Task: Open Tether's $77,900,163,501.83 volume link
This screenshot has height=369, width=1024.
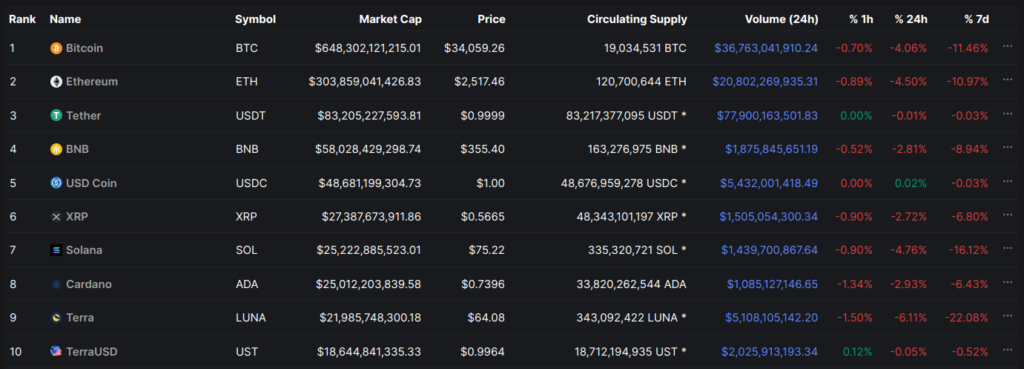Action: pos(767,116)
